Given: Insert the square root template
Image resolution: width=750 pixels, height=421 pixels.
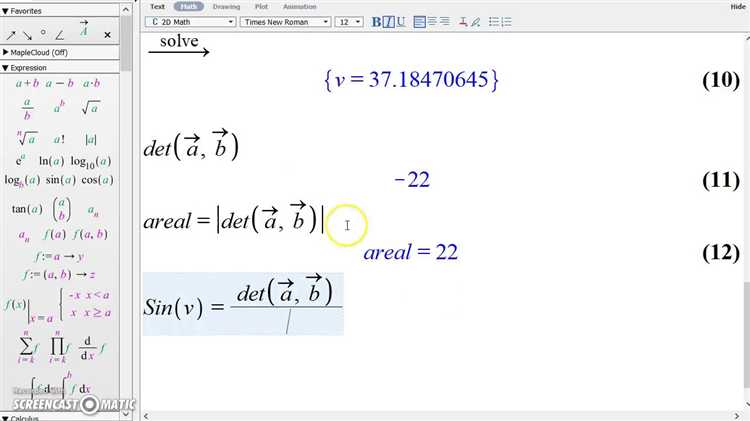Looking at the screenshot, I should 90,108.
